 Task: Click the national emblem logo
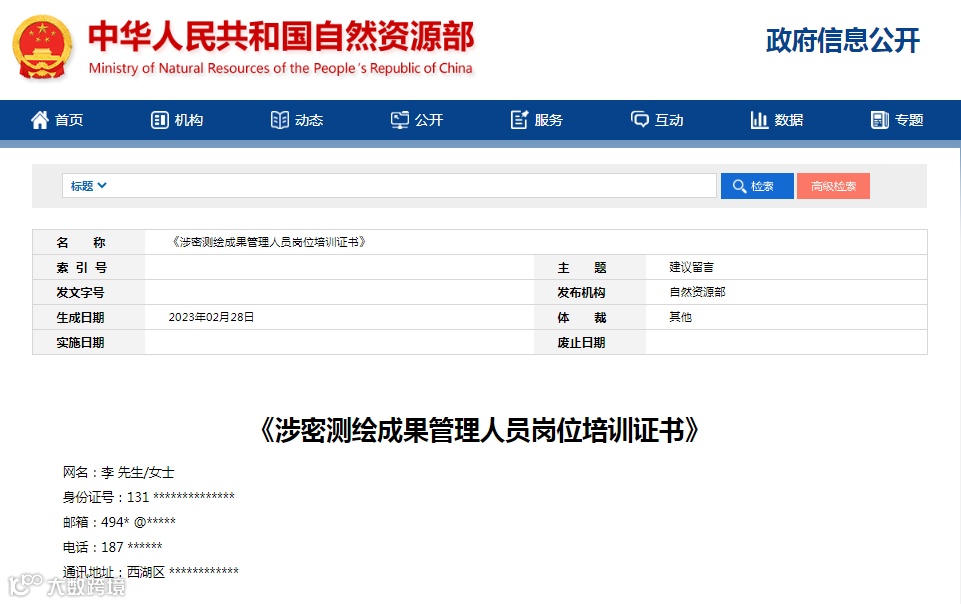(42, 47)
